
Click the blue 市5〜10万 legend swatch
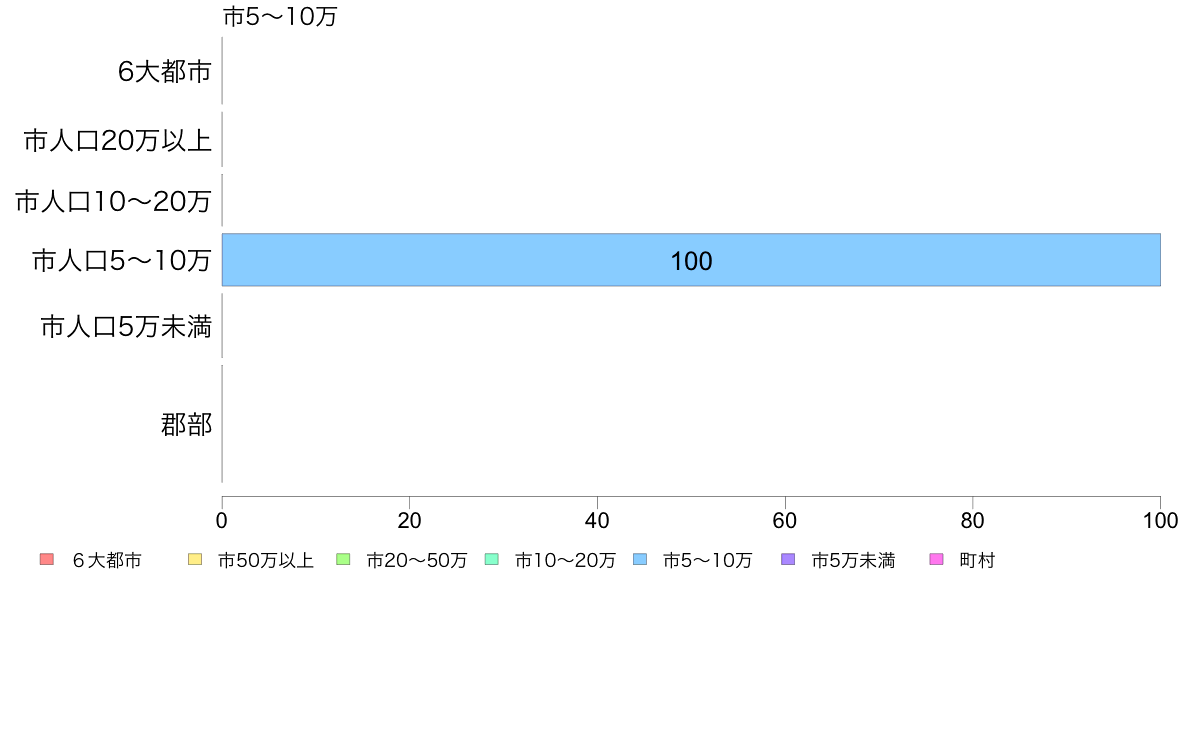pos(640,559)
